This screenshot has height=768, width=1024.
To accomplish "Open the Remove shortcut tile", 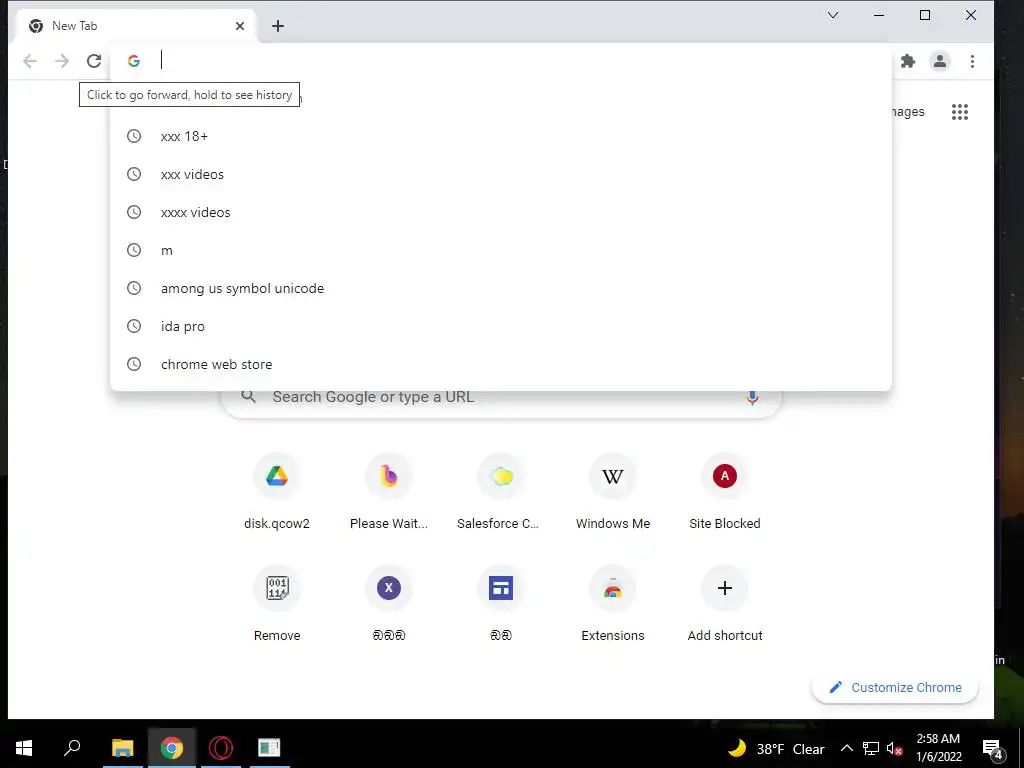I will tap(277, 605).
